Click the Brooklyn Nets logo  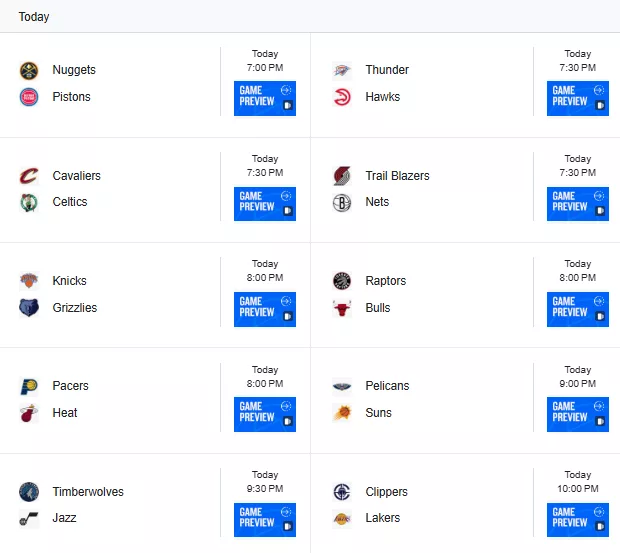[x=342, y=202]
